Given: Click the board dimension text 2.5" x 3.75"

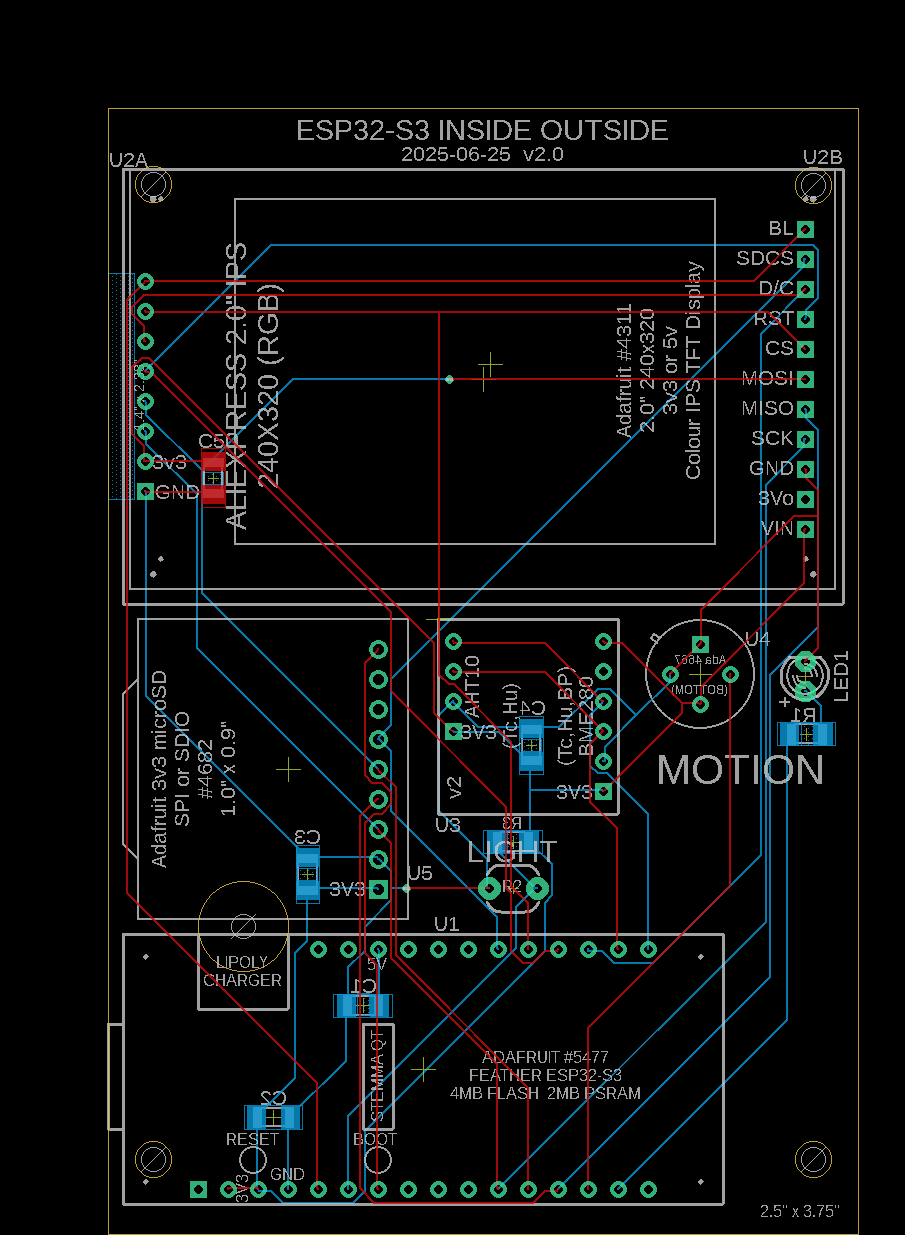Looking at the screenshot, I should pyautogui.click(x=800, y=1210).
